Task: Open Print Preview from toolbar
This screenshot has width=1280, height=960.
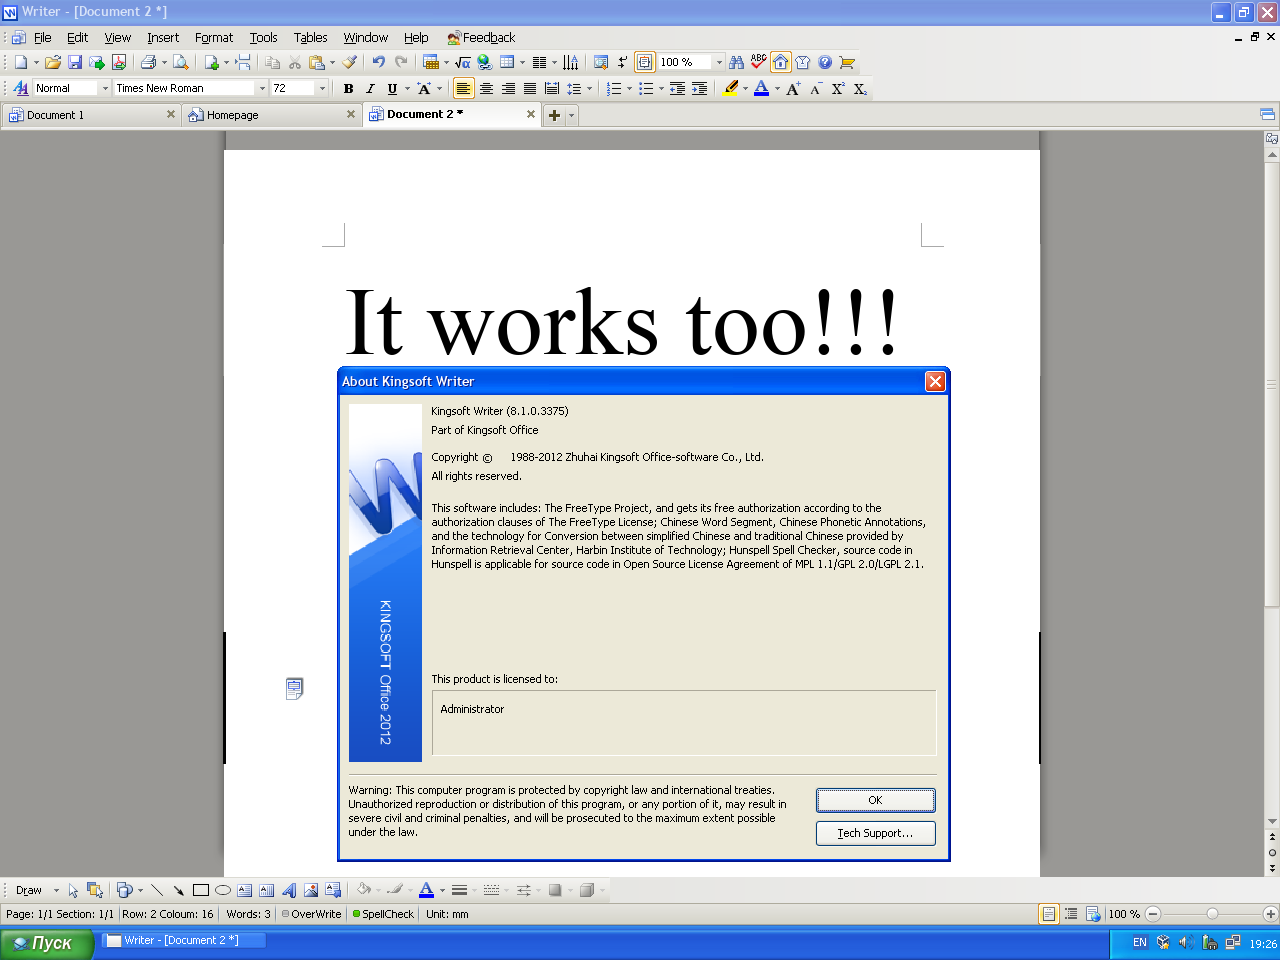Action: 181,62
